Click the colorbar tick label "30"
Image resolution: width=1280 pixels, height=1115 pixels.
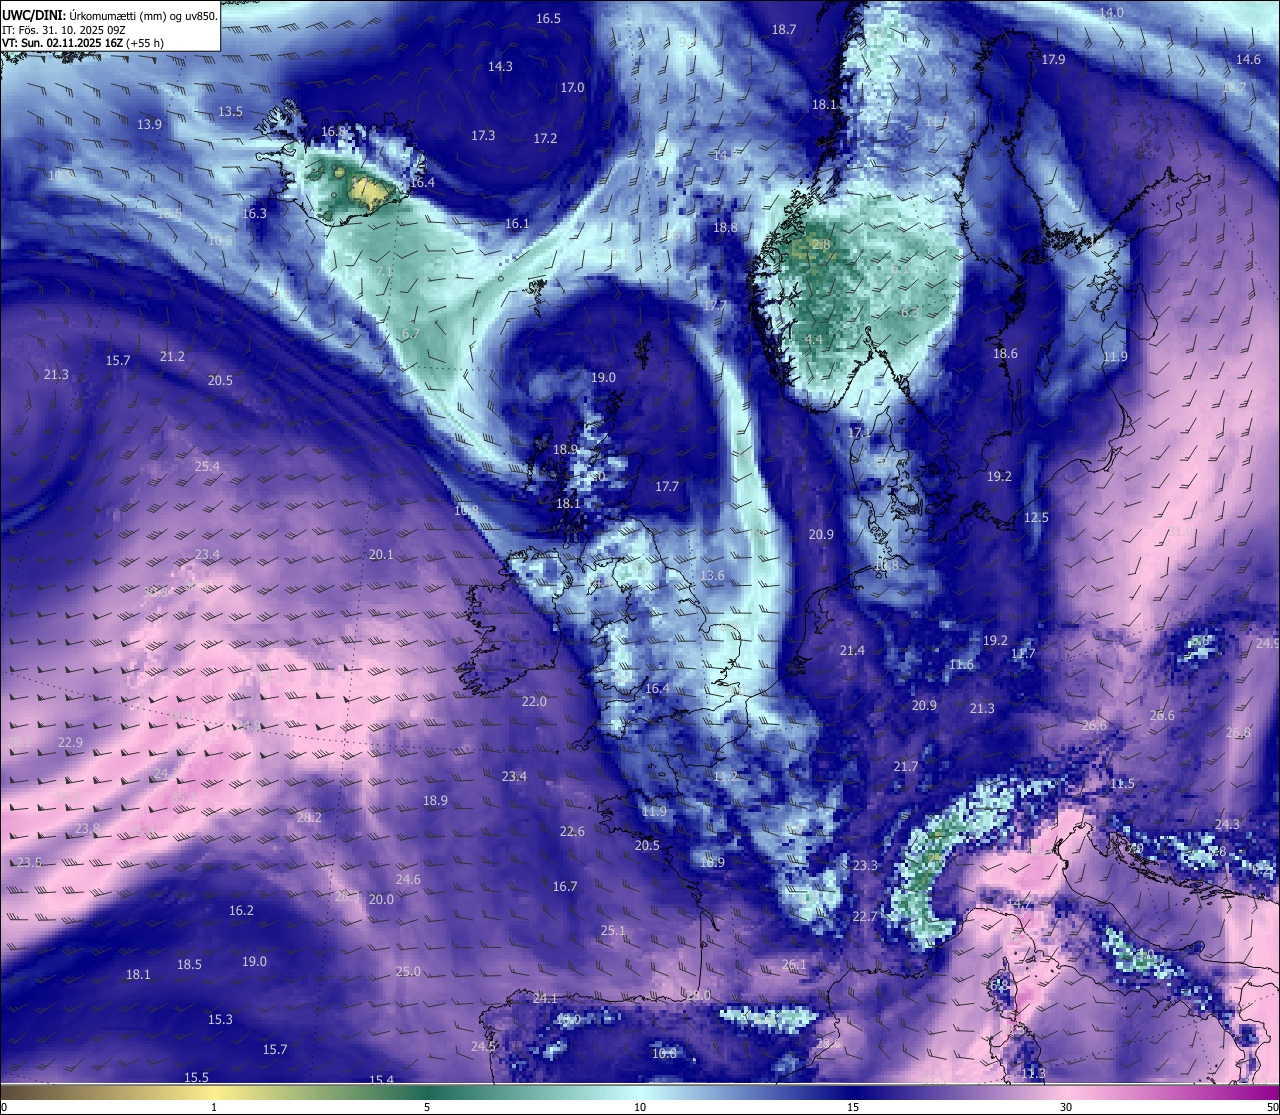click(1066, 1107)
